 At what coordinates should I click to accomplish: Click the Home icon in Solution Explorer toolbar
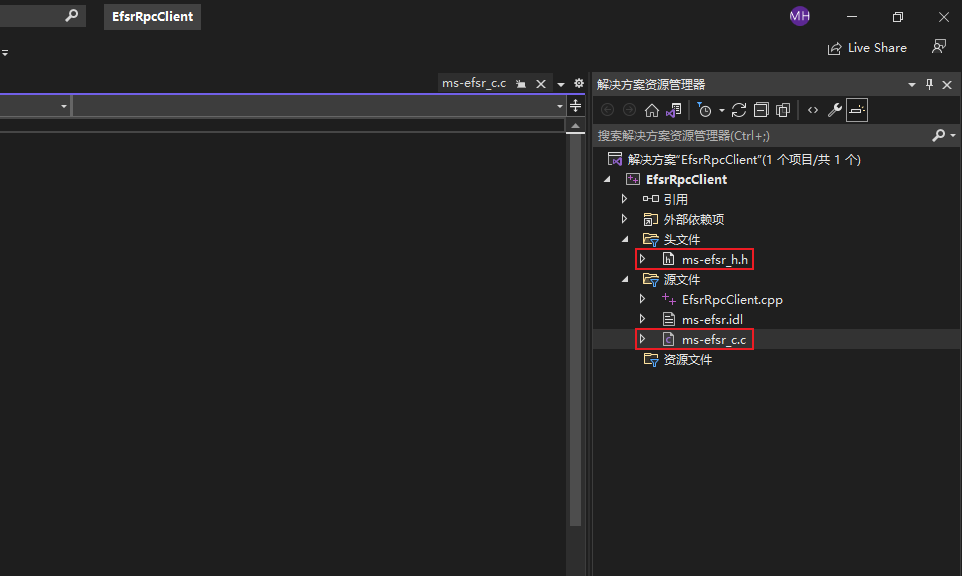(x=652, y=110)
